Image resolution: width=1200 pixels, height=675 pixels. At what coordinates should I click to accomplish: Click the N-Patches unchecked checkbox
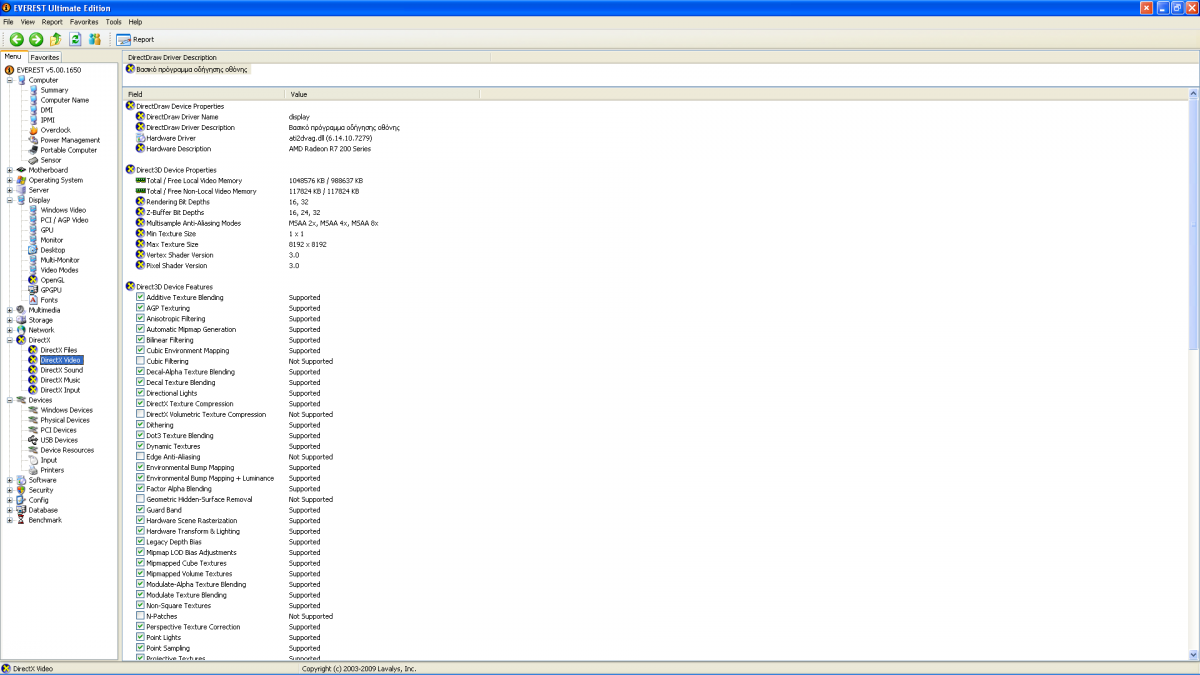click(140, 616)
